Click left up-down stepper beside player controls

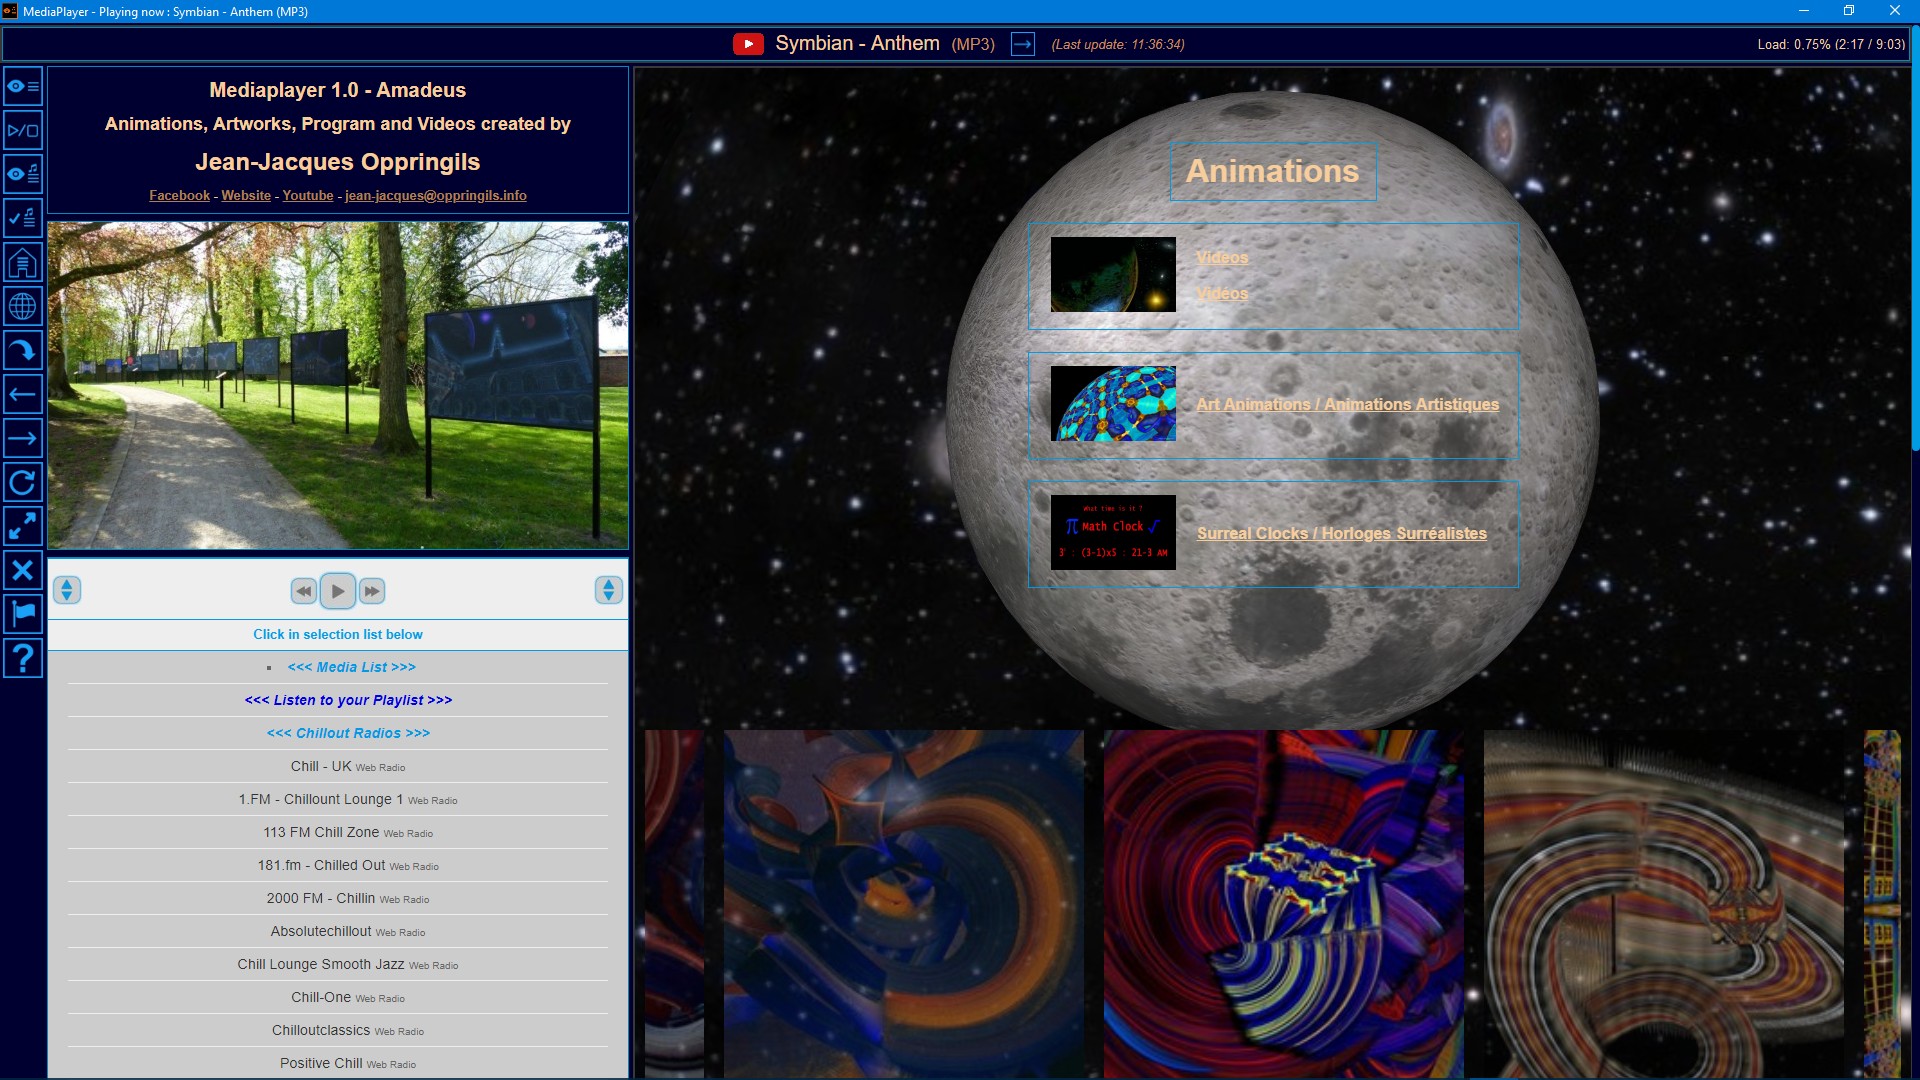pyautogui.click(x=67, y=590)
